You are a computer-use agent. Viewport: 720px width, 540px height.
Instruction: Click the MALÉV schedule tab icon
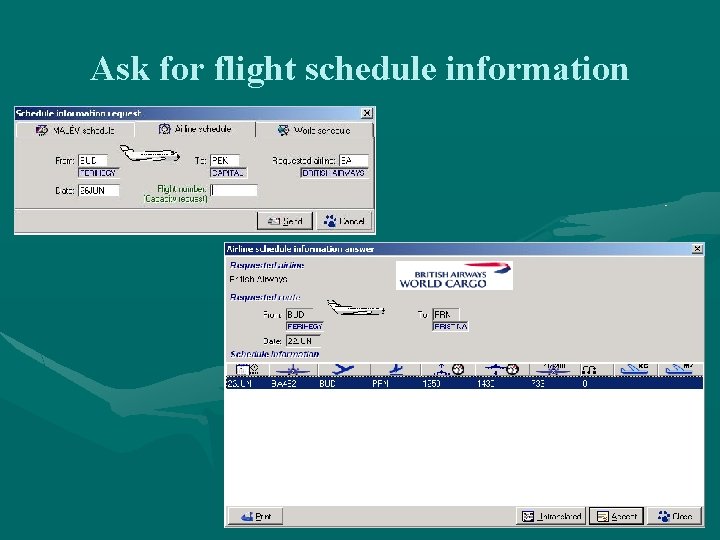tap(41, 130)
